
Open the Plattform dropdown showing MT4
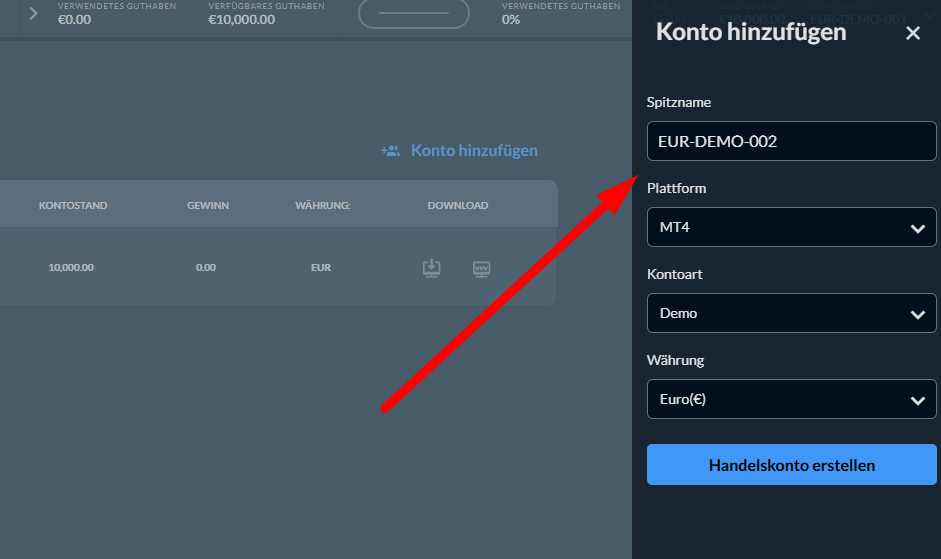click(x=791, y=227)
